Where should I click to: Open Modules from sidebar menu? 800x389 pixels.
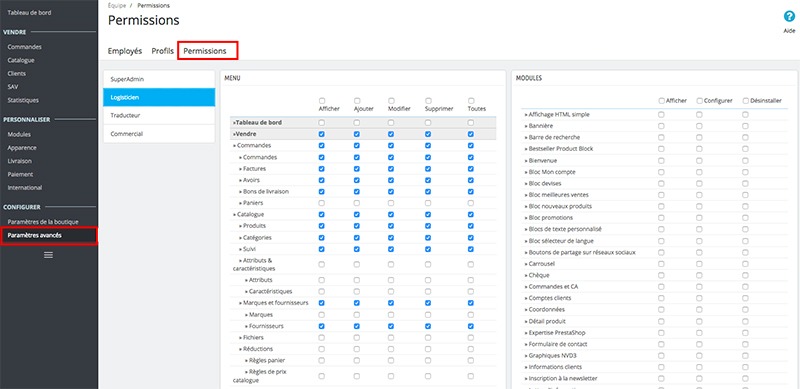click(x=19, y=134)
